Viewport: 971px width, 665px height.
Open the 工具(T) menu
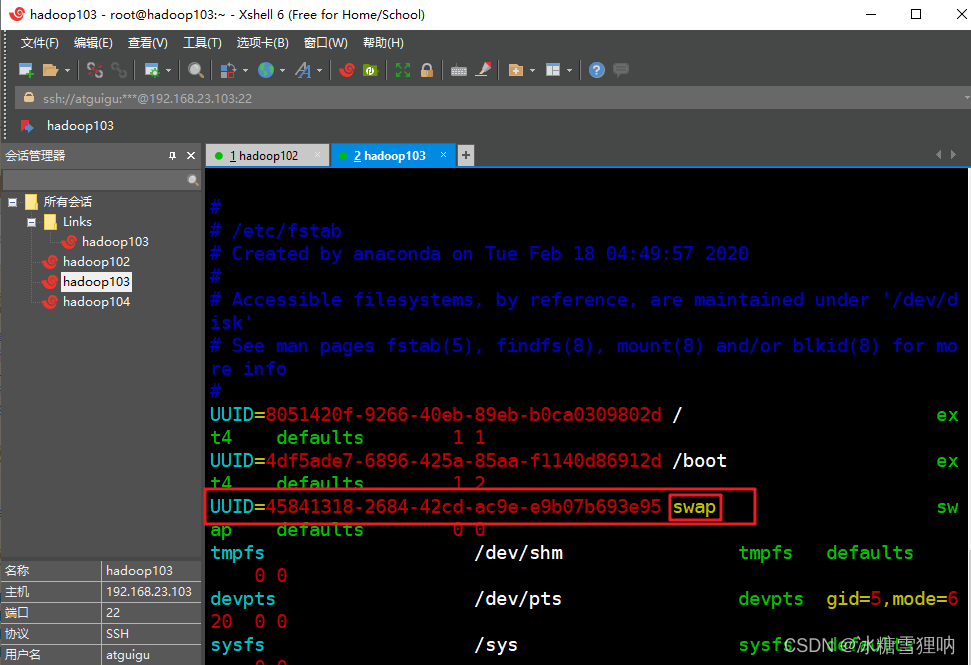point(202,43)
